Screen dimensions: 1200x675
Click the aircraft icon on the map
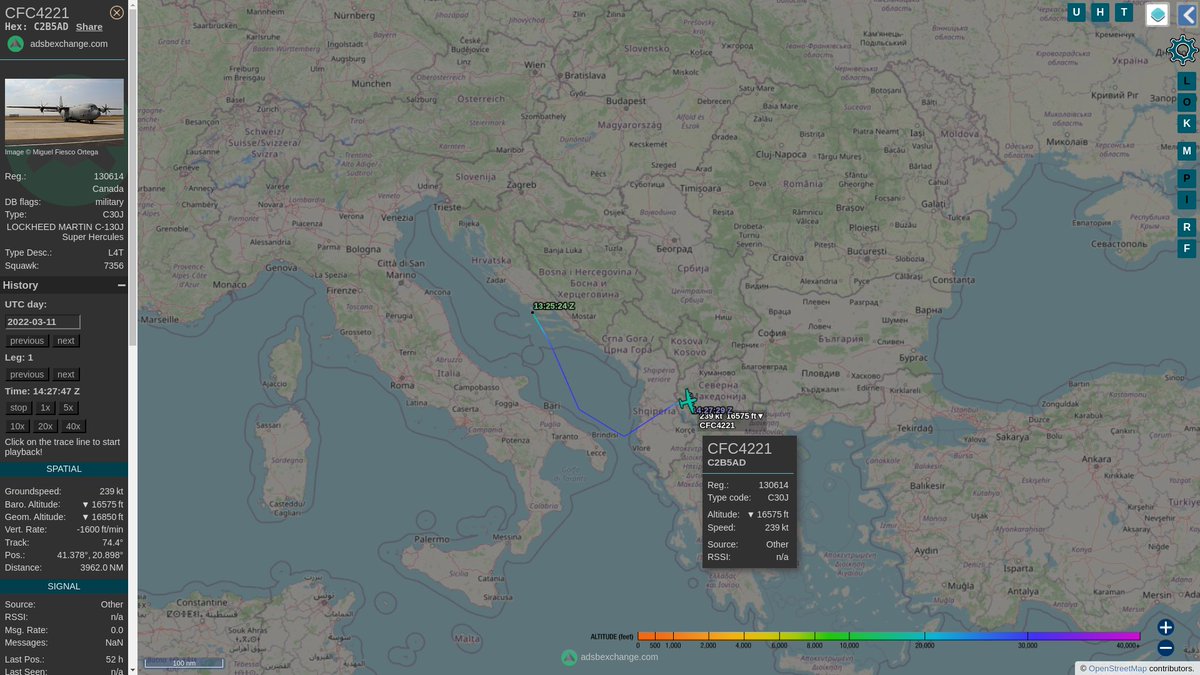click(688, 400)
